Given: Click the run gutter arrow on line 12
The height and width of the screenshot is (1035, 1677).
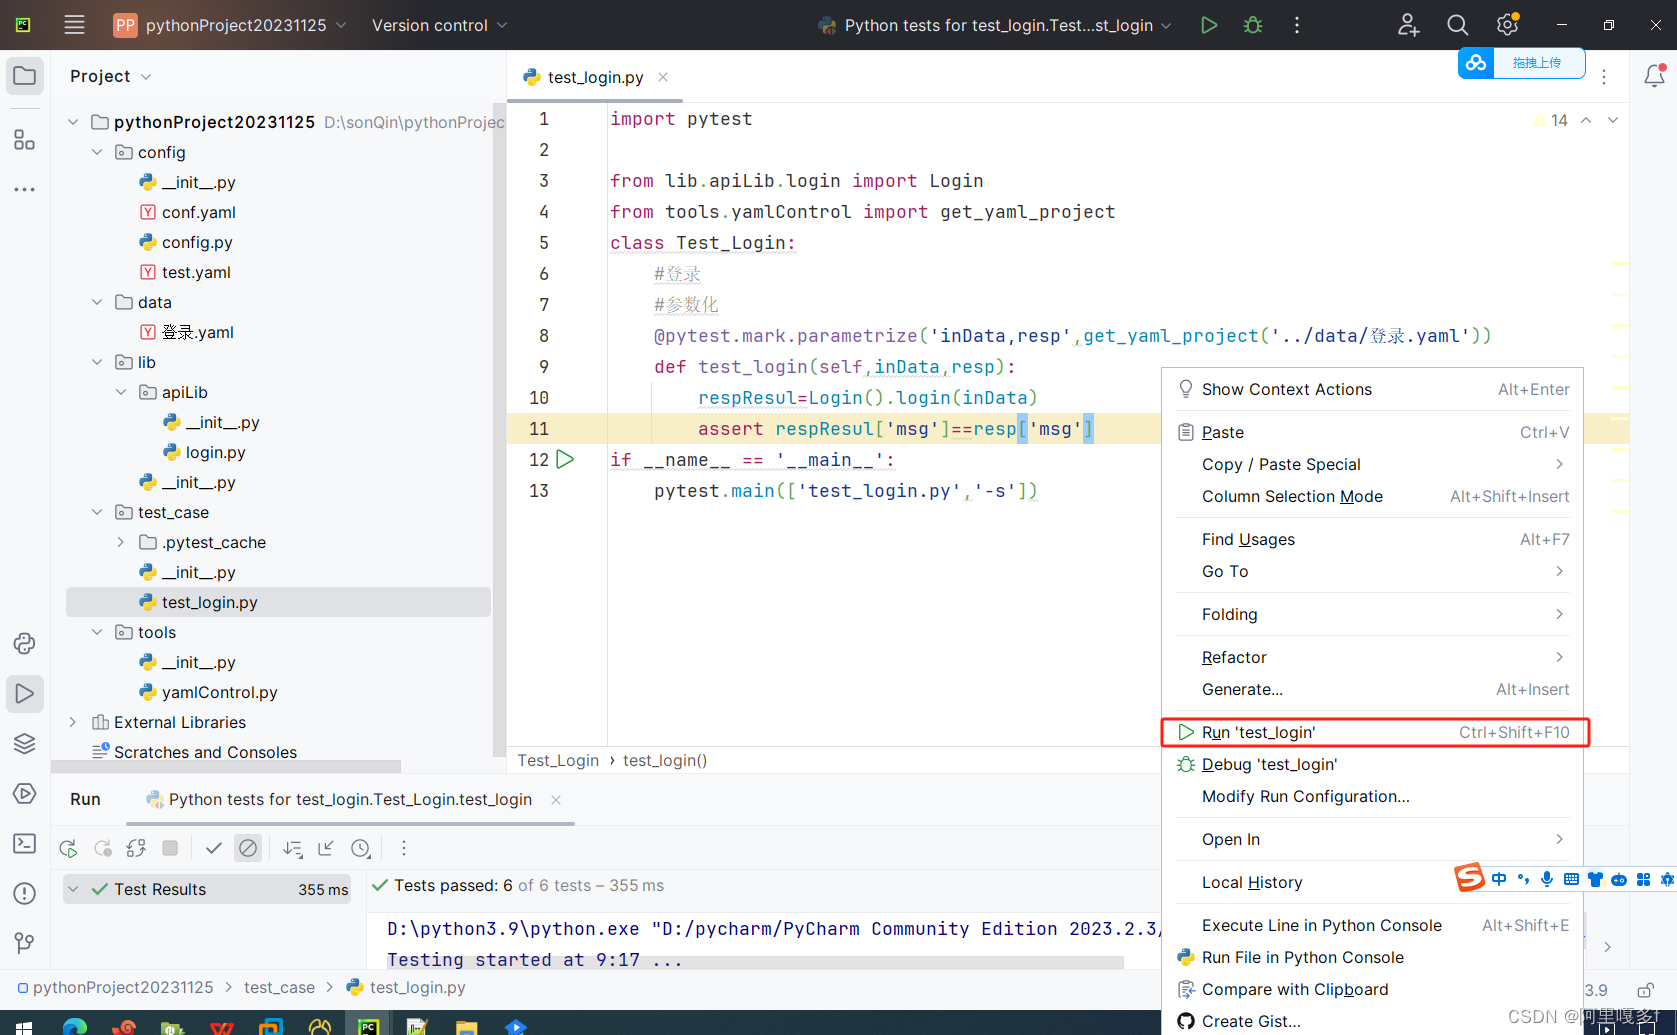Looking at the screenshot, I should tap(565, 459).
